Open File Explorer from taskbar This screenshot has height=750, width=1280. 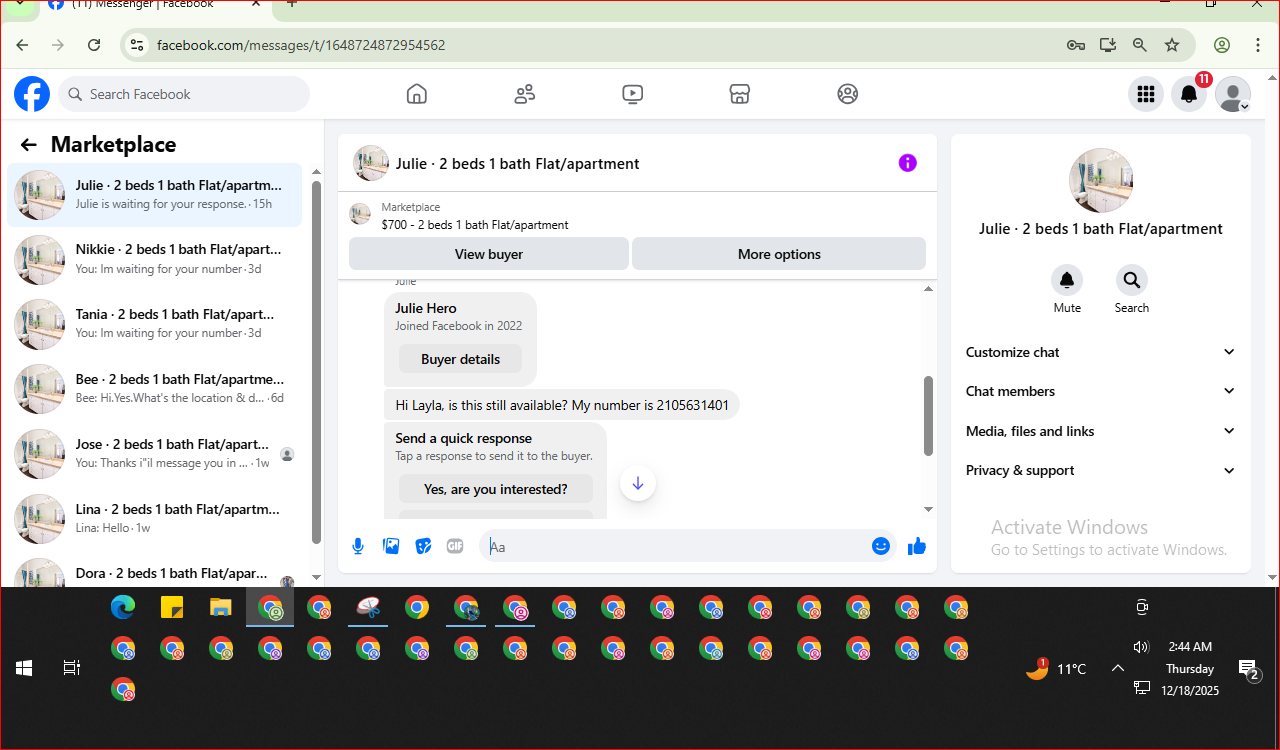click(221, 607)
